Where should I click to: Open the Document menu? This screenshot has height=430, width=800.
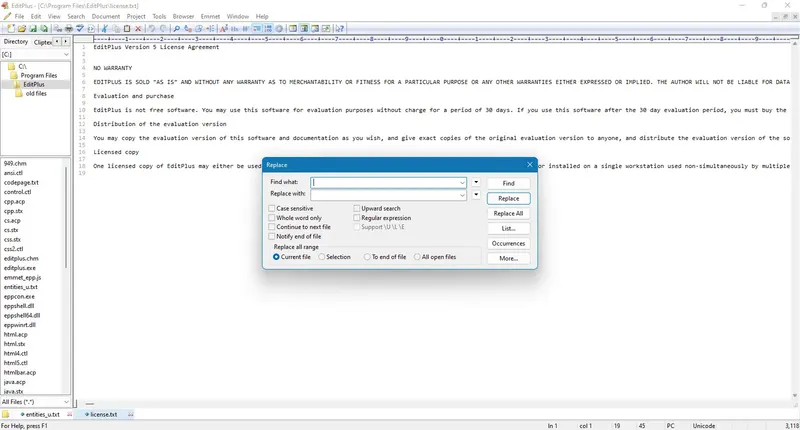(x=106, y=16)
